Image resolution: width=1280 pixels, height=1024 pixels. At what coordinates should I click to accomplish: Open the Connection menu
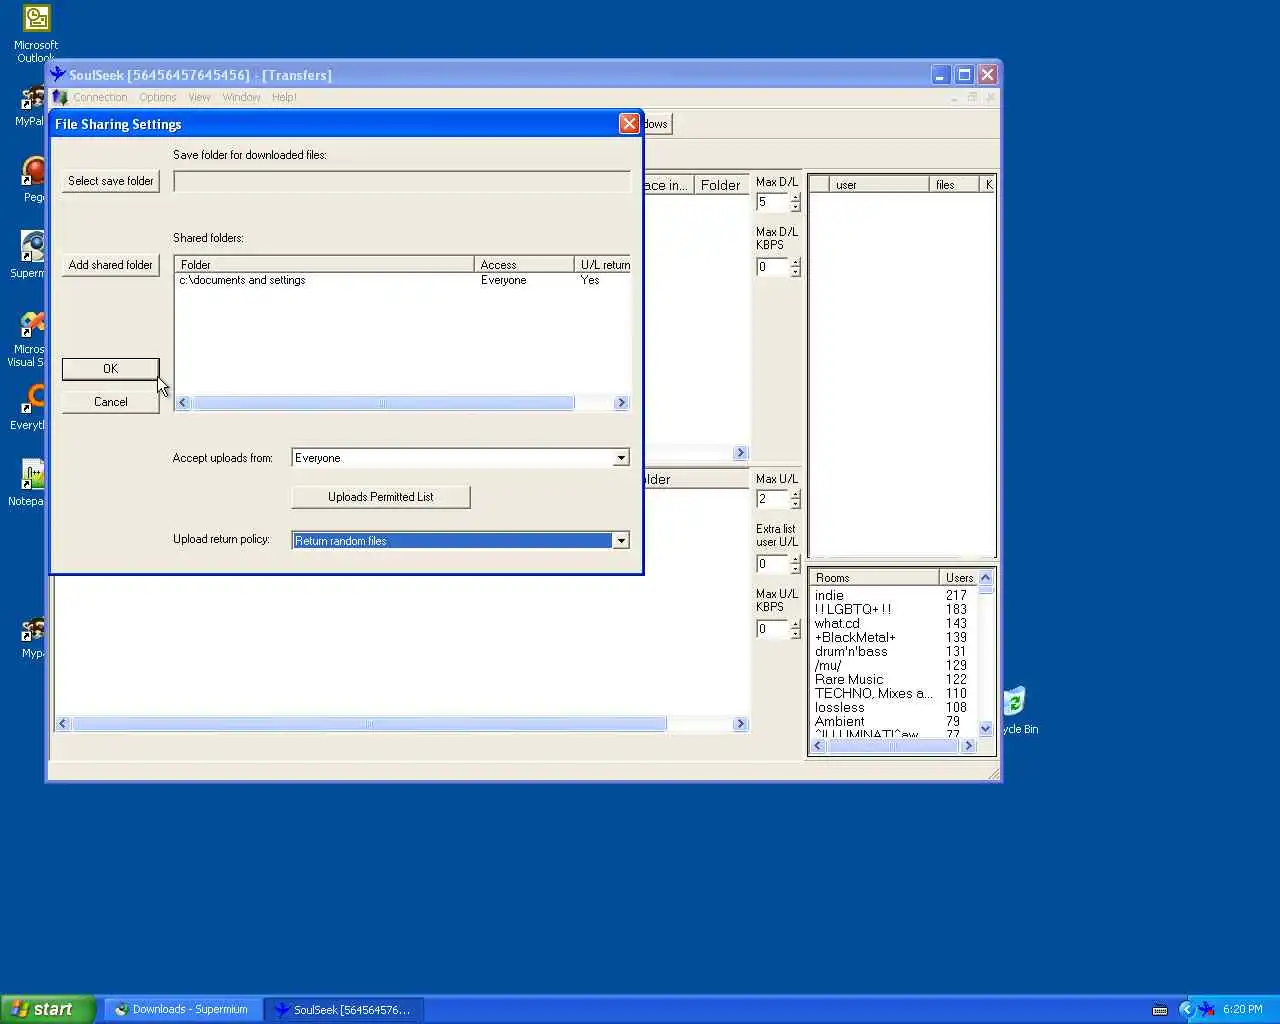pos(100,97)
